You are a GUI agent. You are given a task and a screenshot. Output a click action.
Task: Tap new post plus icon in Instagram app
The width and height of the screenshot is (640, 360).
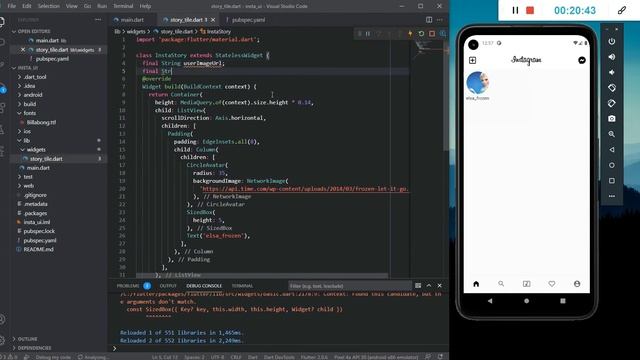coord(472,60)
